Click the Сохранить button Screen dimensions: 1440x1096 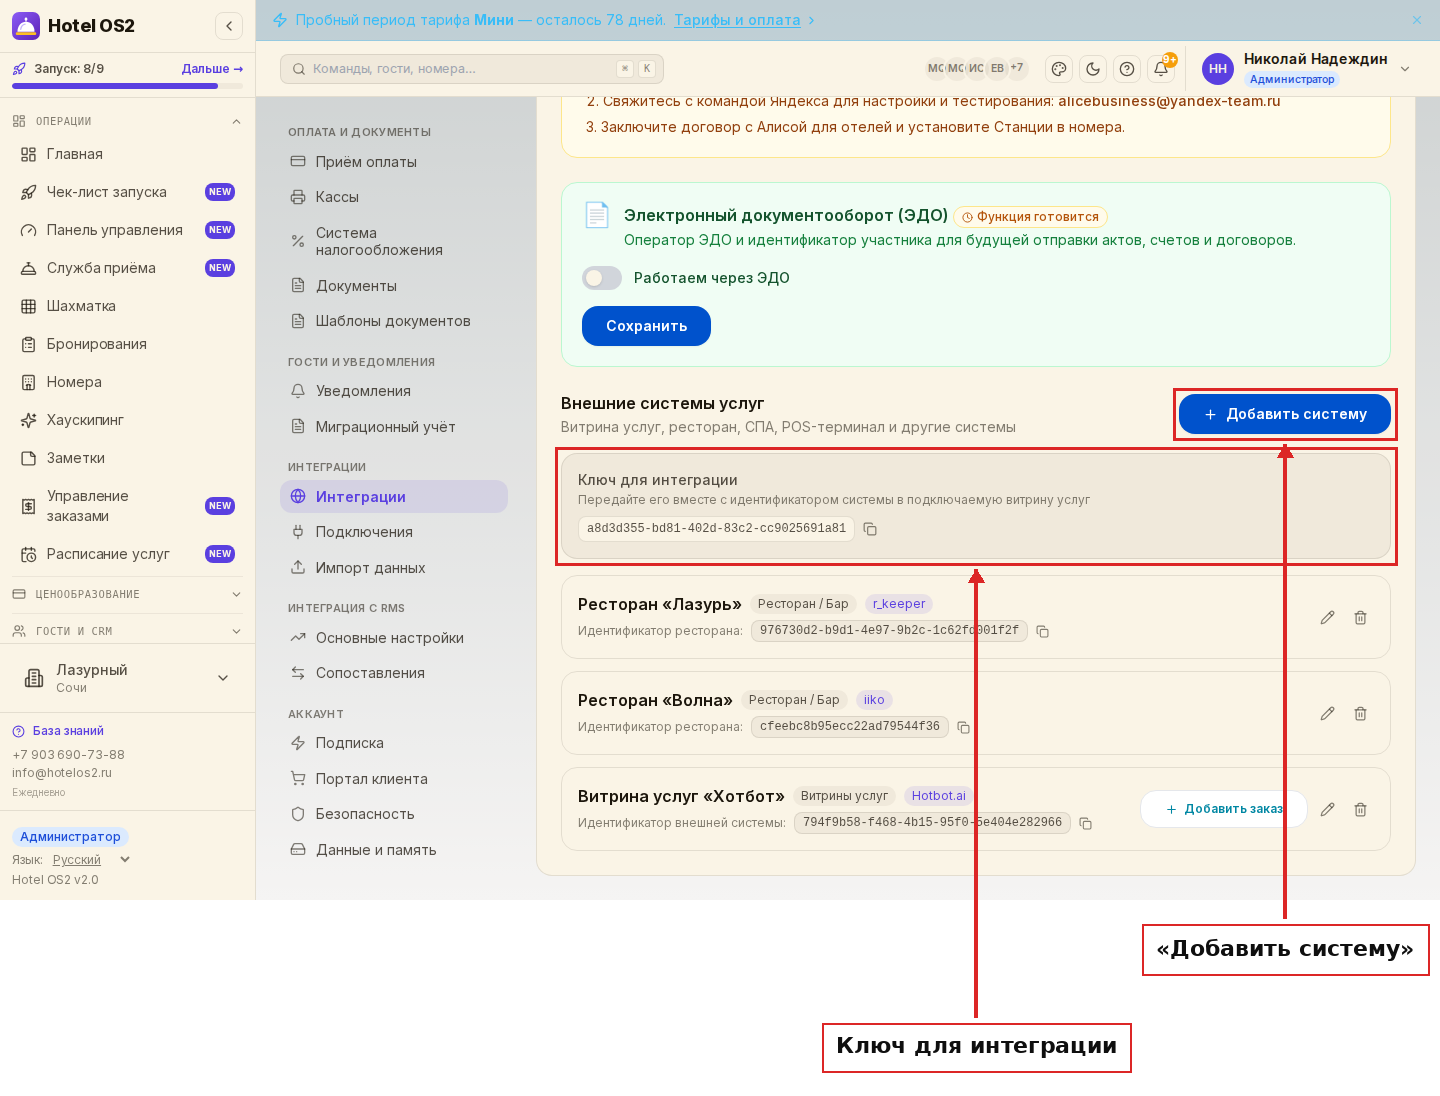(646, 326)
